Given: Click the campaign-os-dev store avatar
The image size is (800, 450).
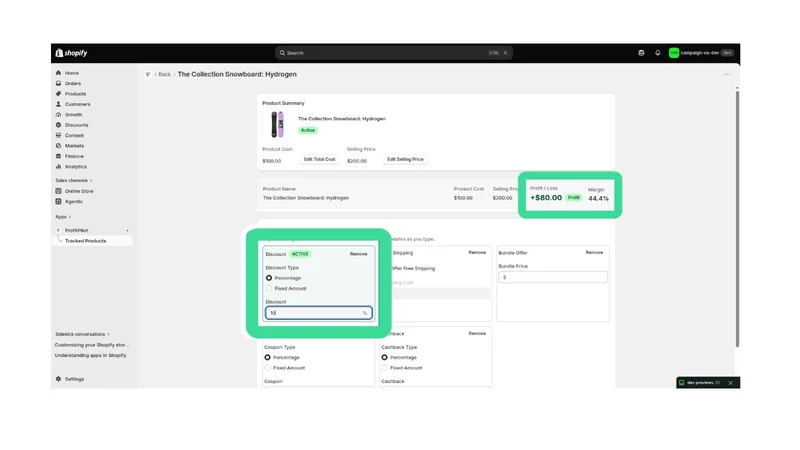Looking at the screenshot, I should (x=674, y=53).
